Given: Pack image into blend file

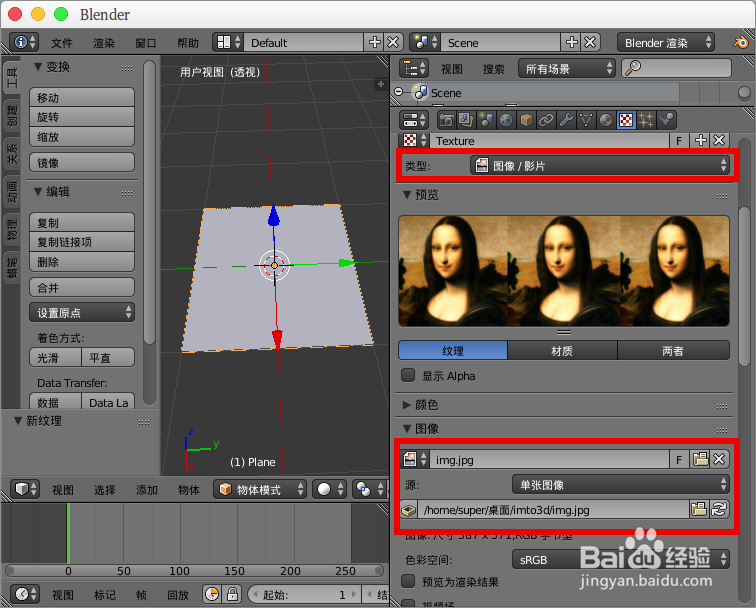Looking at the screenshot, I should [x=409, y=510].
